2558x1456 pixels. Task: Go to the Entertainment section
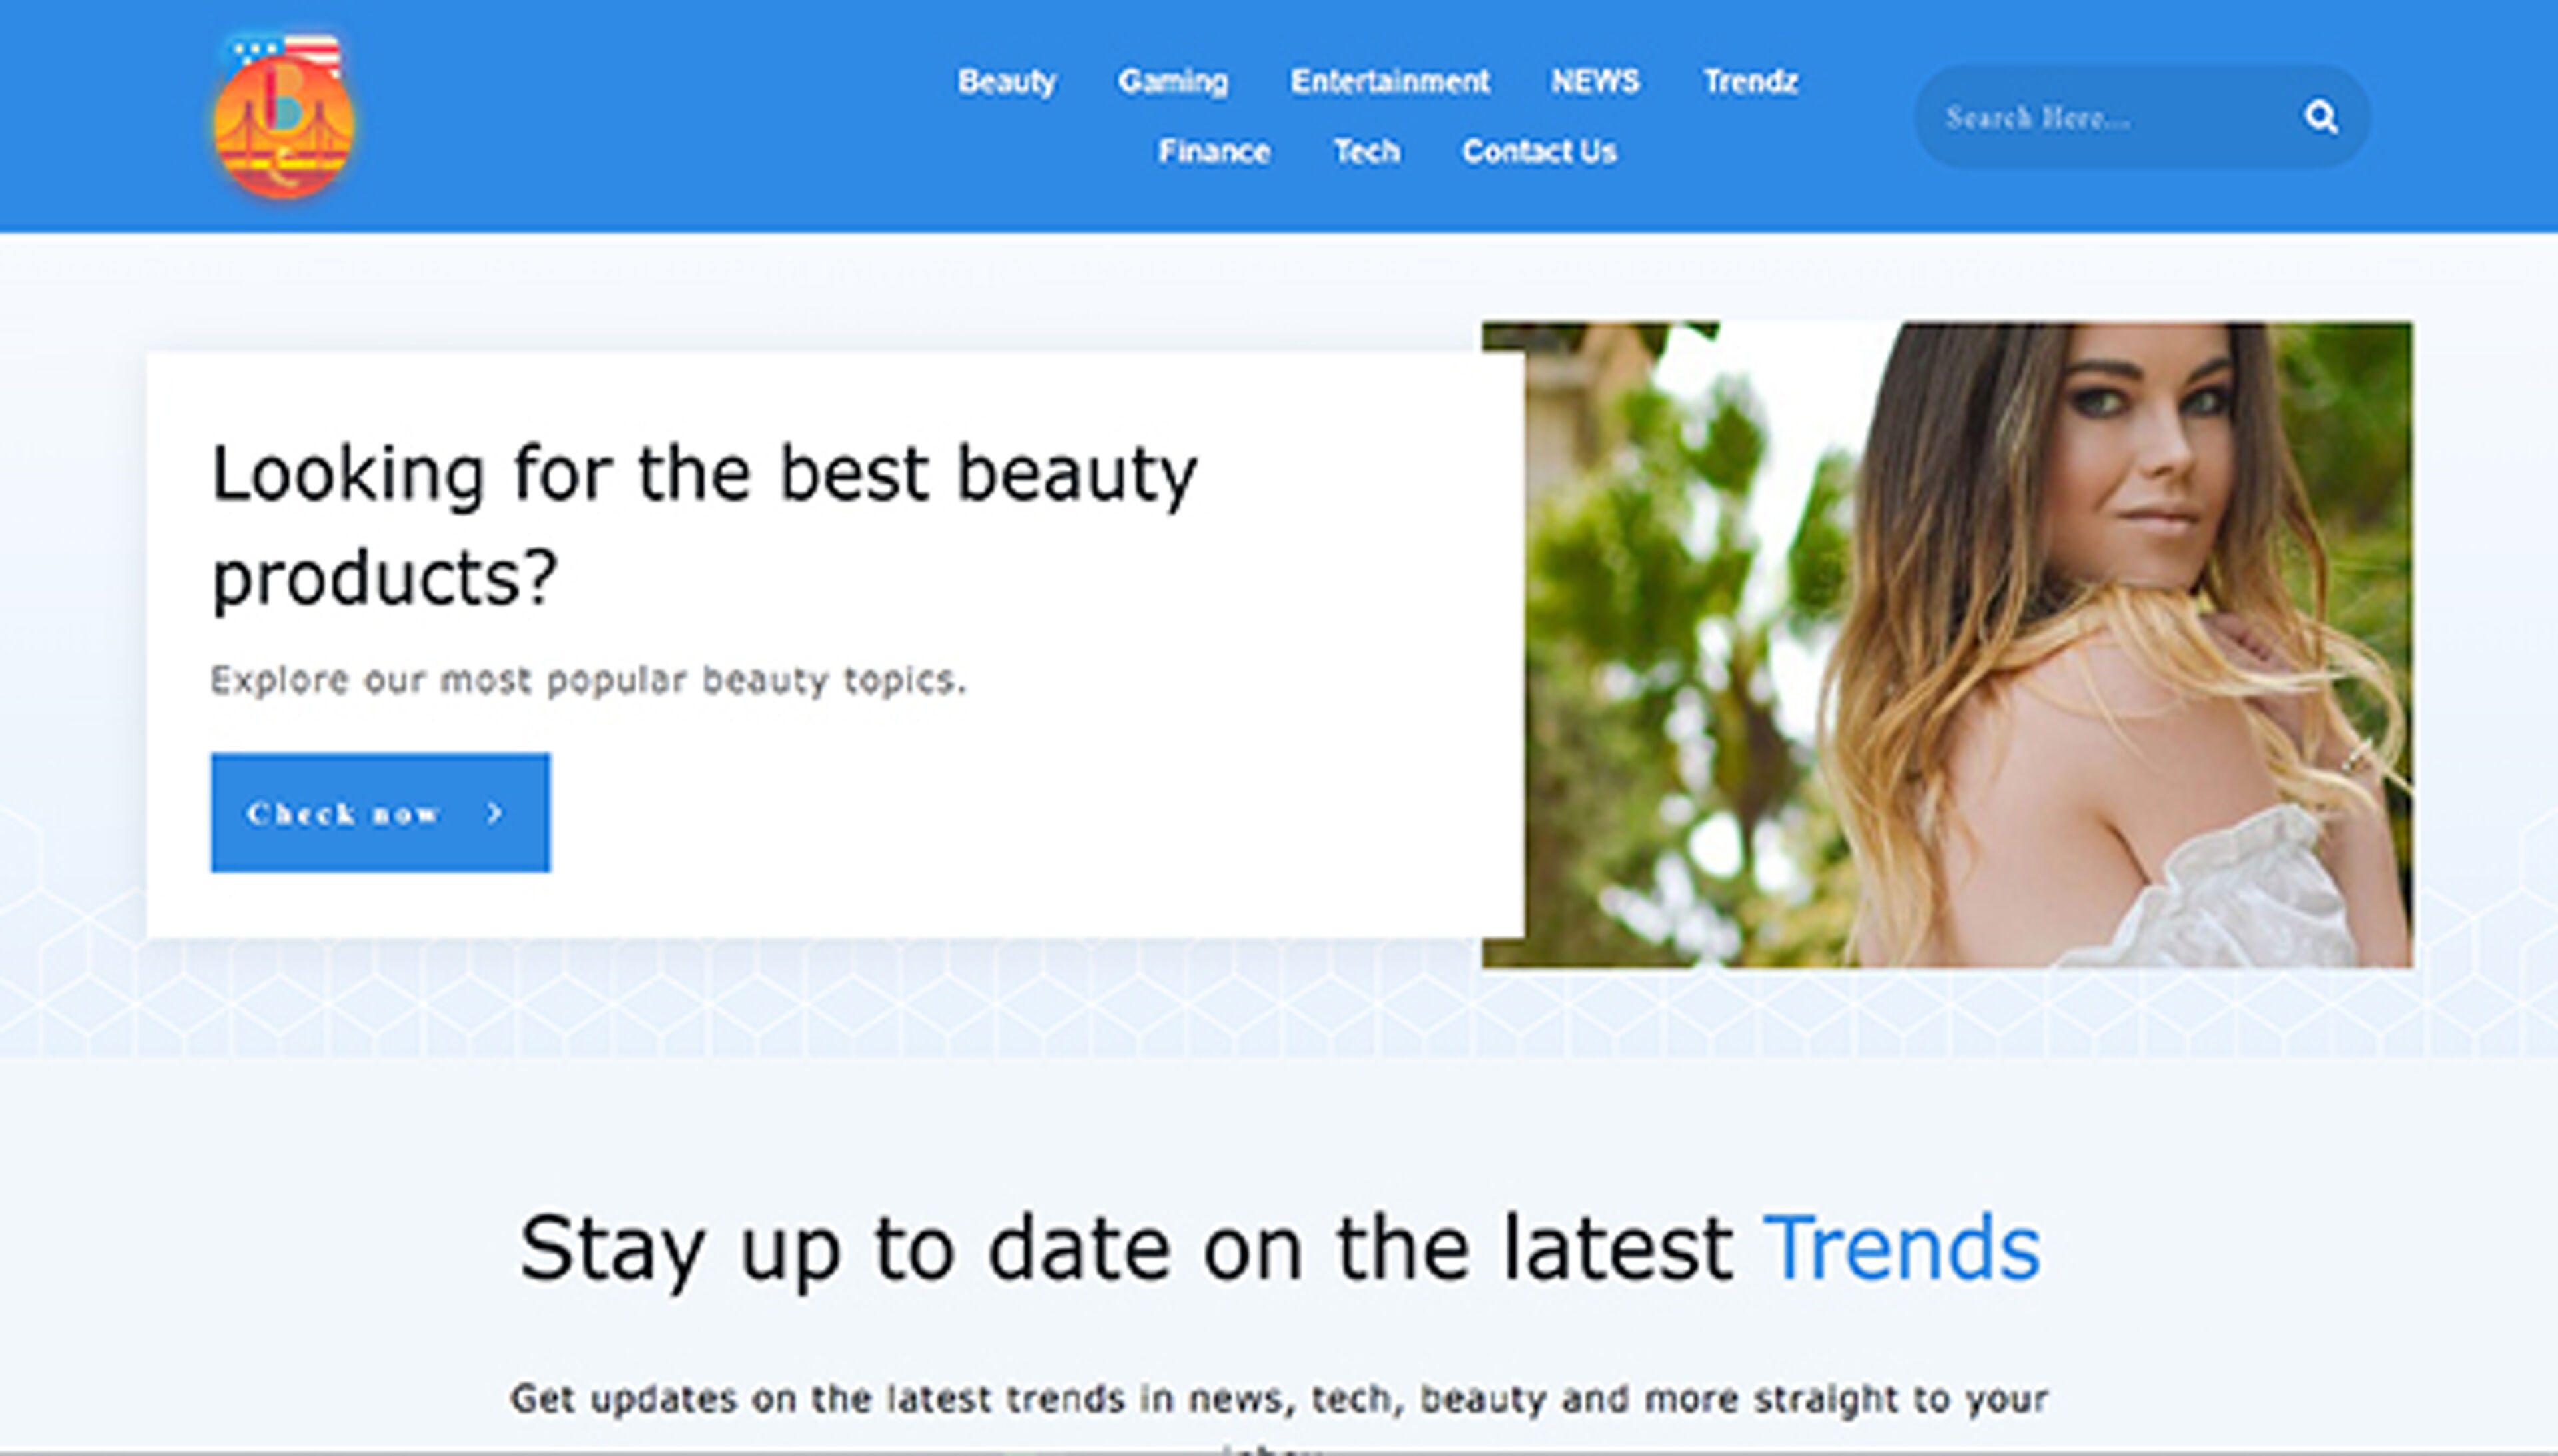tap(1389, 81)
